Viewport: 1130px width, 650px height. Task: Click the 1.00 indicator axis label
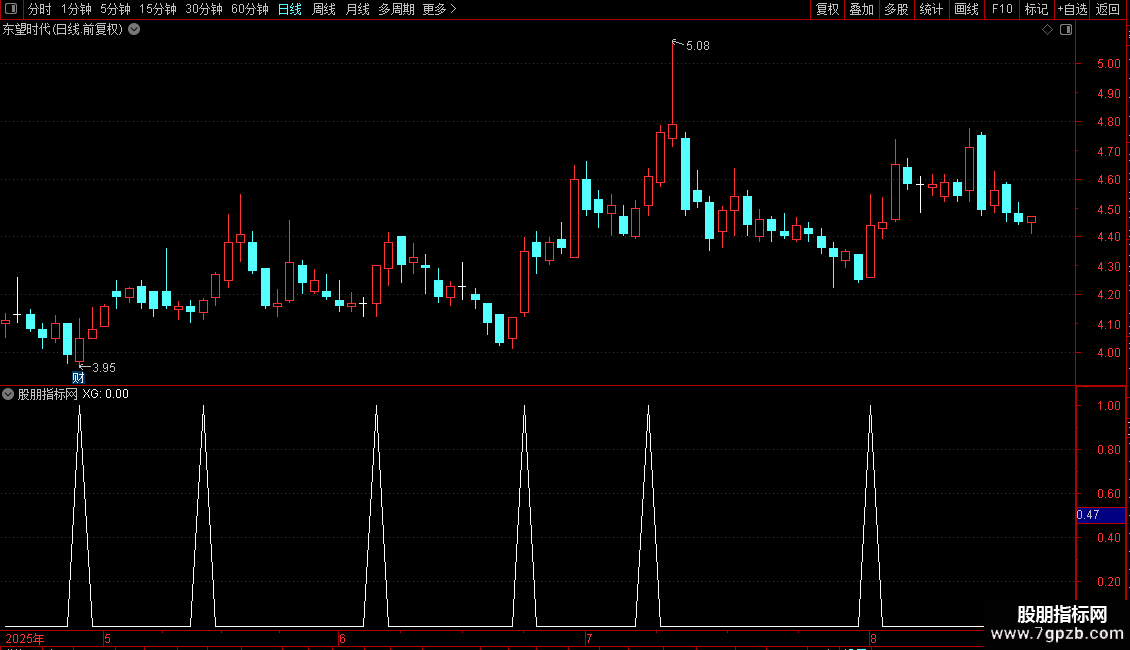click(x=1109, y=406)
